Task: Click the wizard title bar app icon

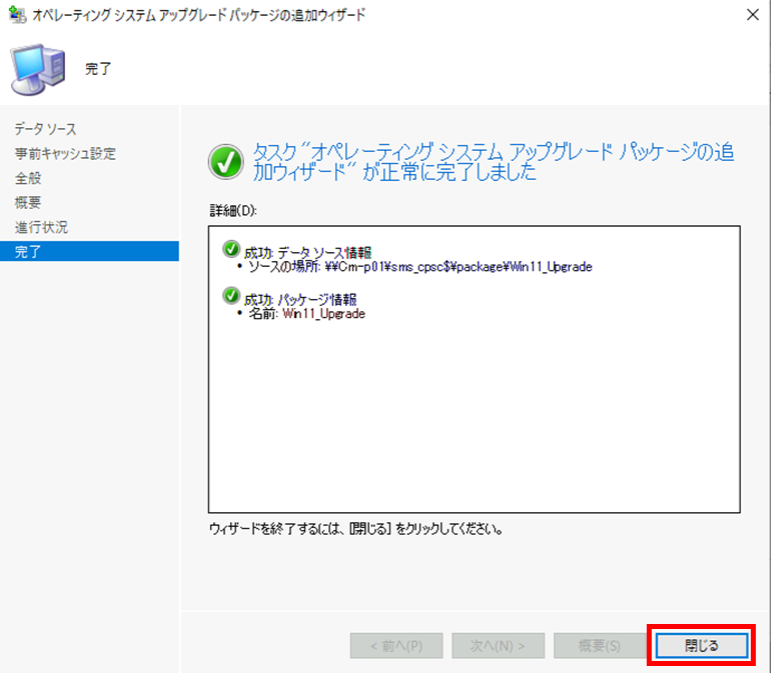Action: point(17,15)
